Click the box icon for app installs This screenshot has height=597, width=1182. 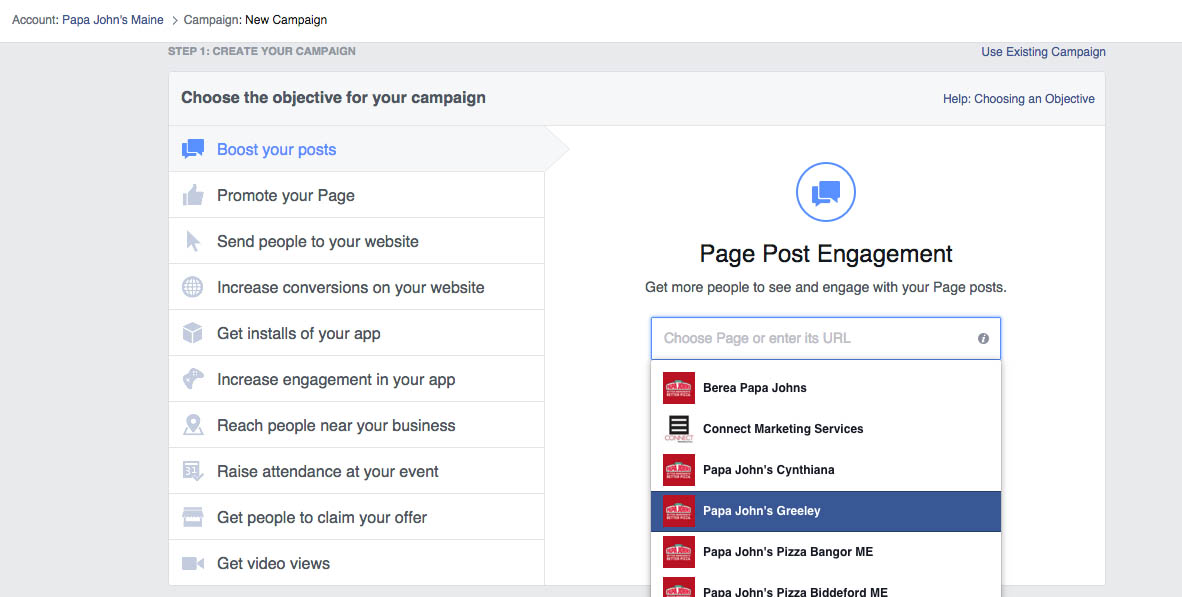click(193, 334)
